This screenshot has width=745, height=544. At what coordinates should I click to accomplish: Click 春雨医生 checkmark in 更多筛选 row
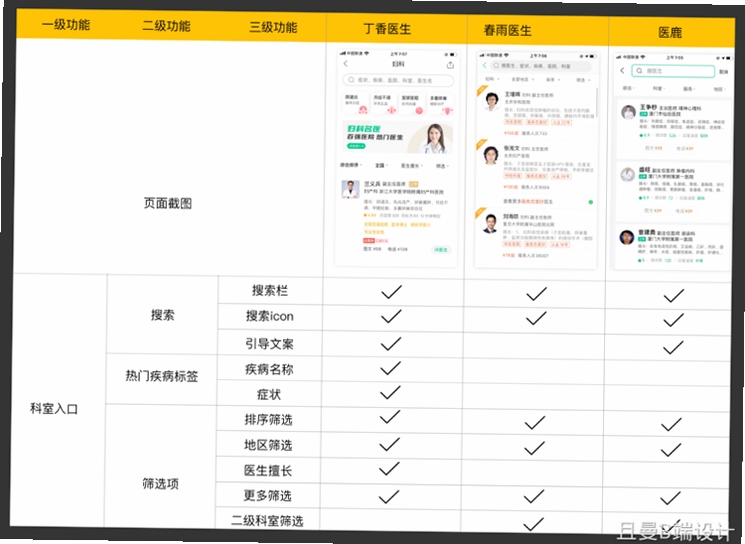[534, 497]
